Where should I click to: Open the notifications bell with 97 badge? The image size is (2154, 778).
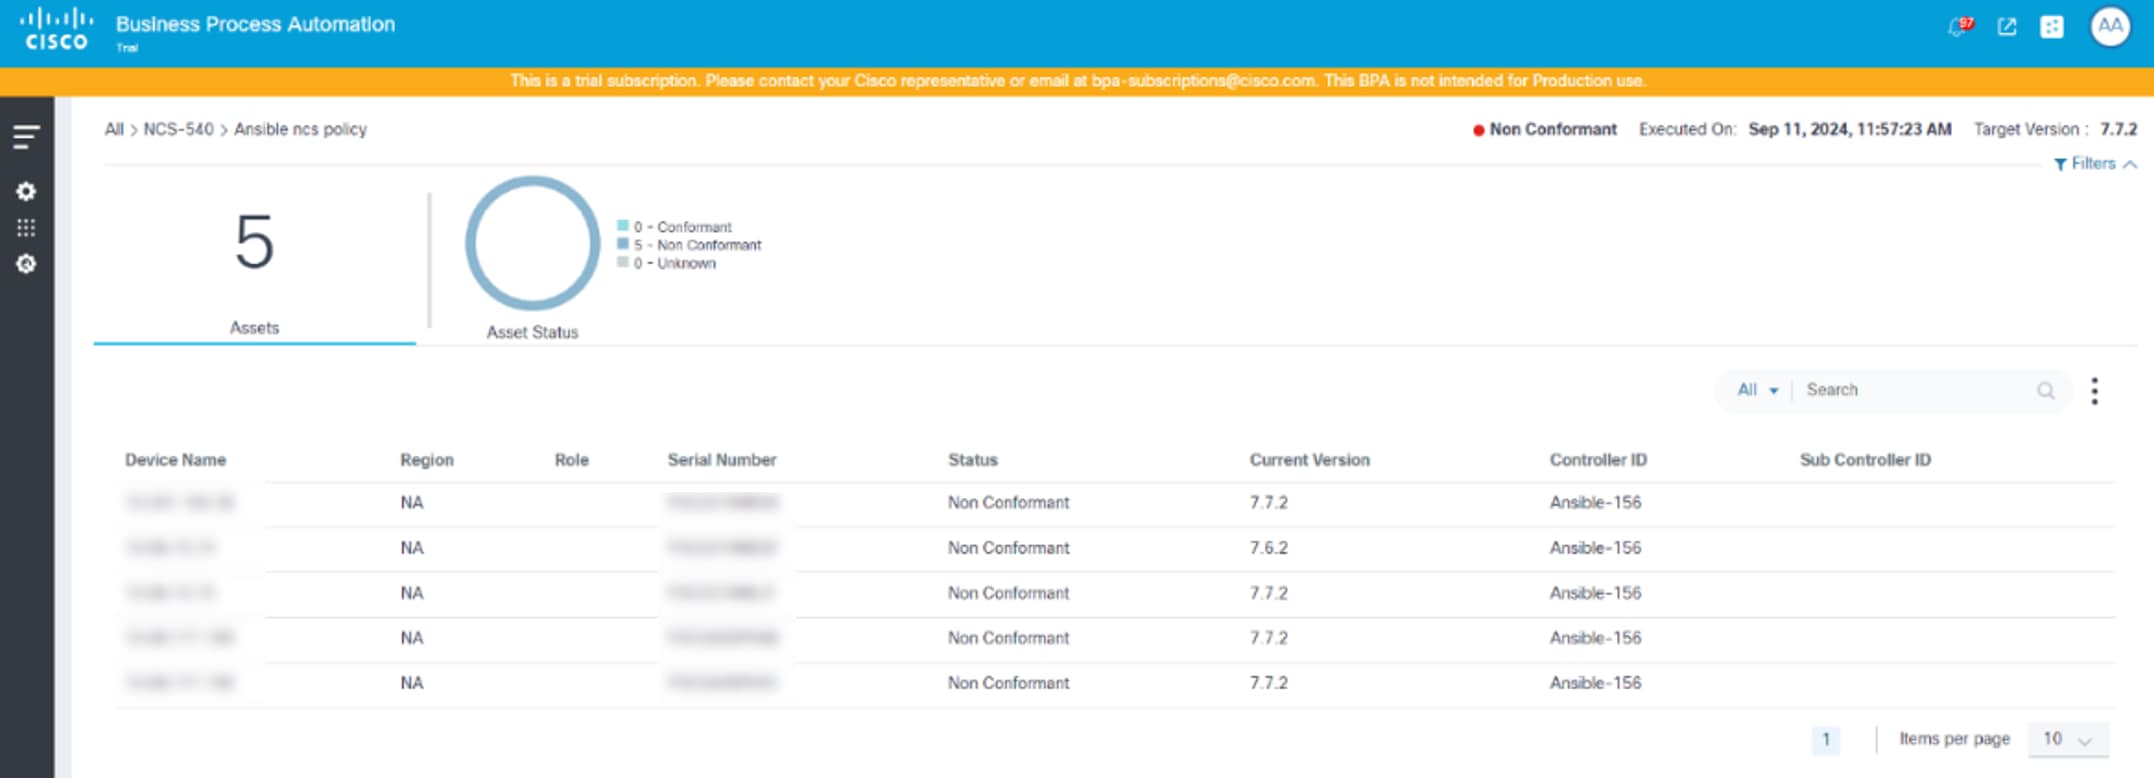coord(1960,27)
